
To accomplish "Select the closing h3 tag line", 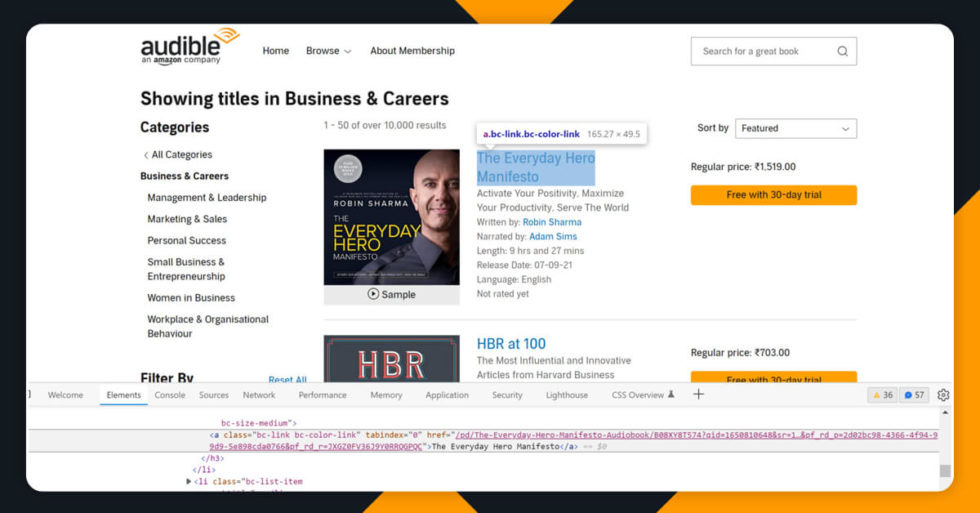I will tap(212, 458).
